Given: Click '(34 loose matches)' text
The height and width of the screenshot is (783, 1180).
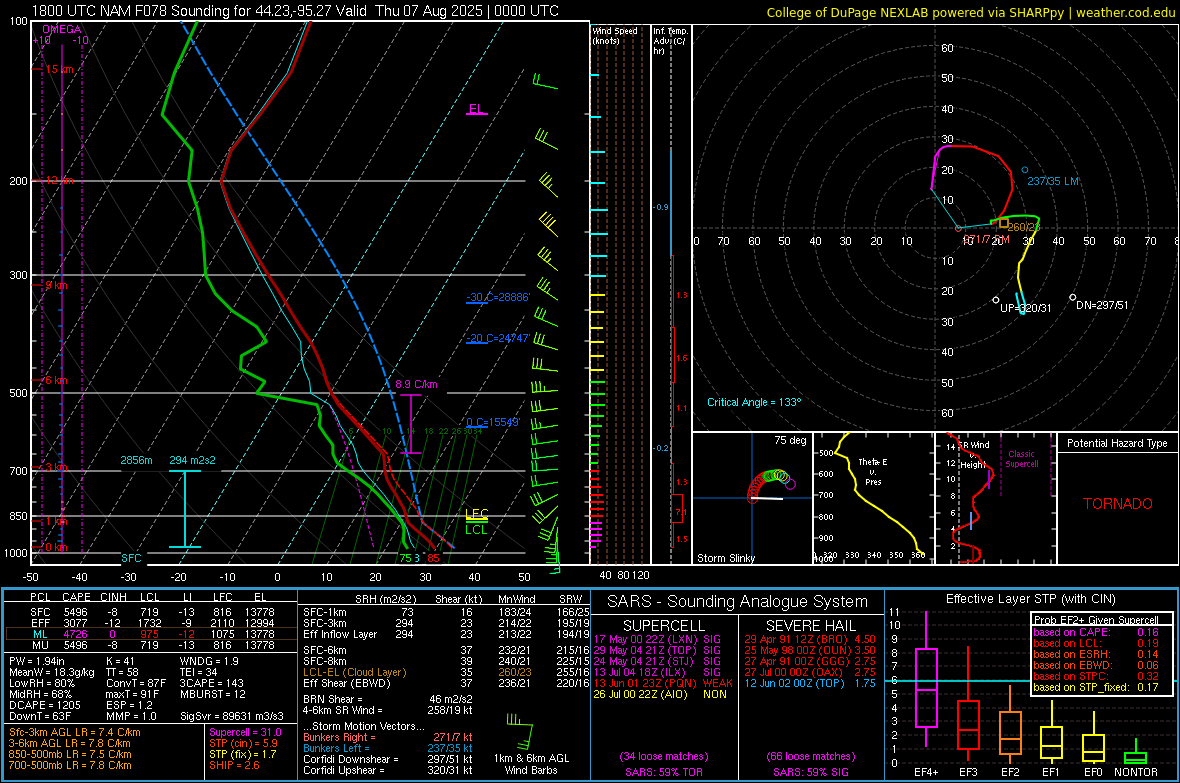Looking at the screenshot, I should (664, 756).
